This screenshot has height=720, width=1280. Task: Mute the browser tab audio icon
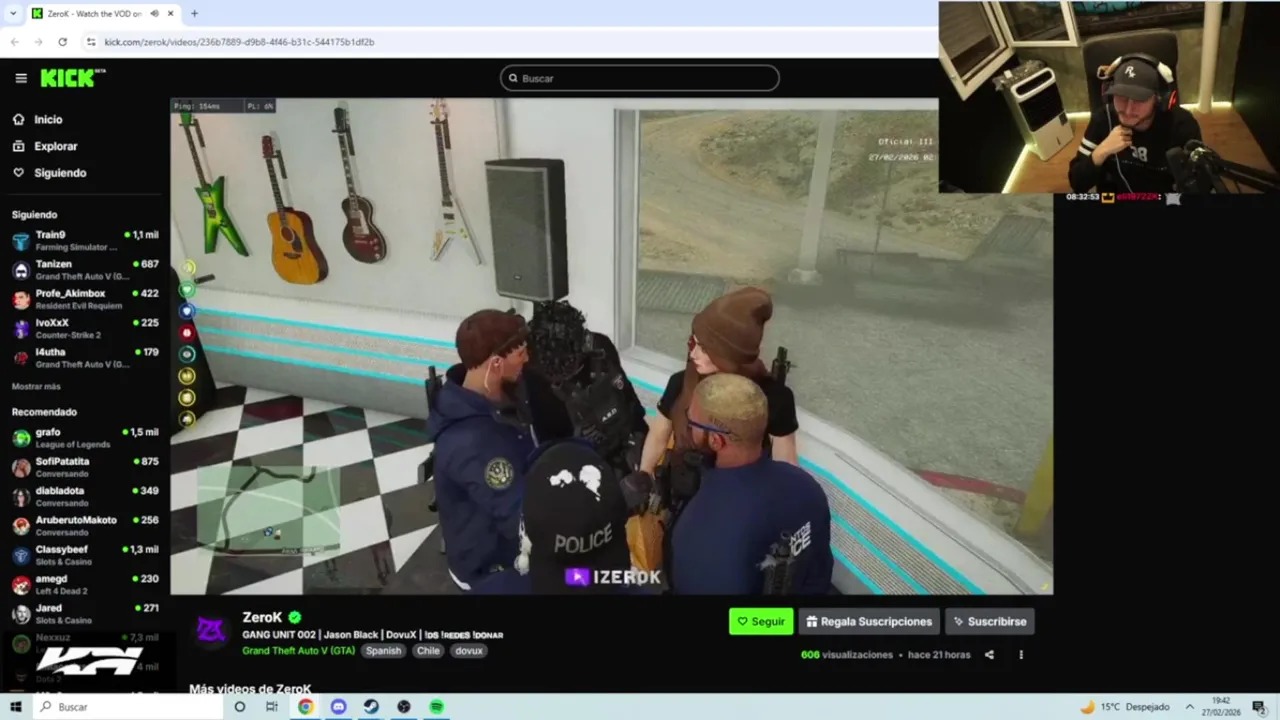pos(154,14)
